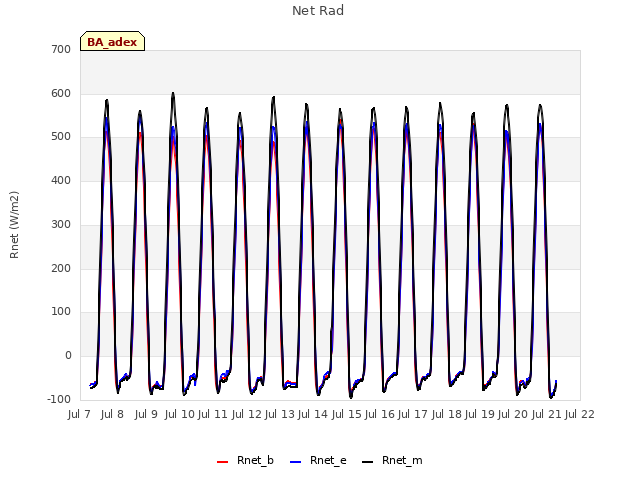Click the Jul 8 x-axis label

tap(112, 414)
